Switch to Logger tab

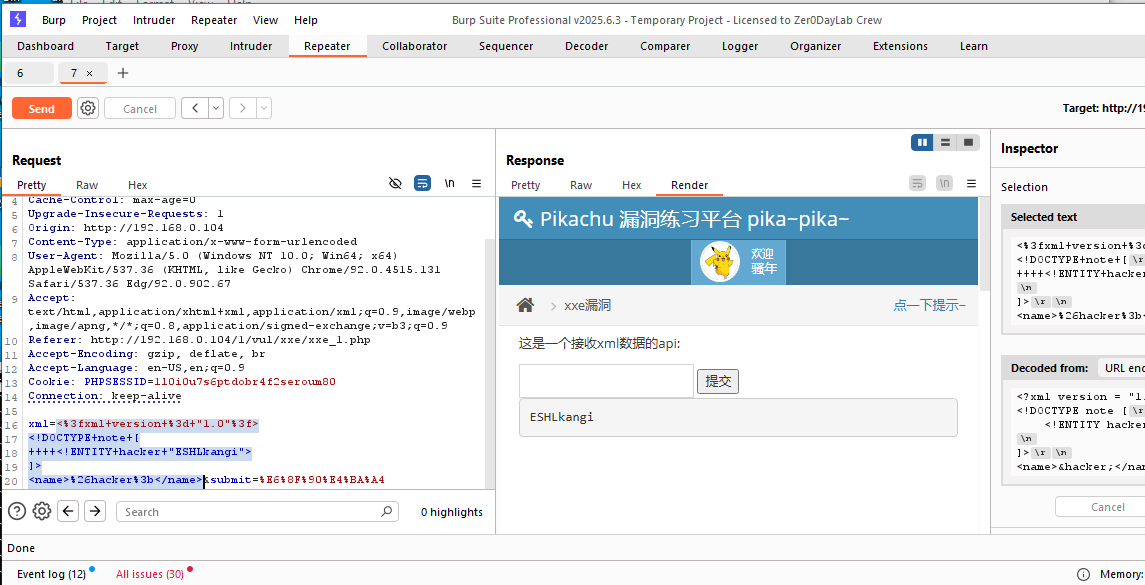(740, 46)
